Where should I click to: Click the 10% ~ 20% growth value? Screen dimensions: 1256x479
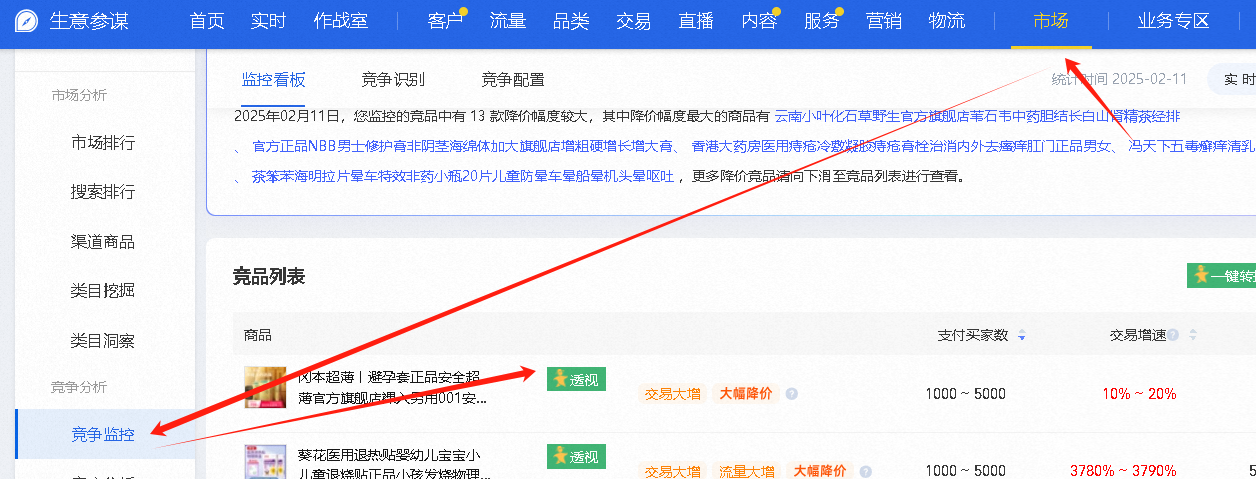(1139, 394)
